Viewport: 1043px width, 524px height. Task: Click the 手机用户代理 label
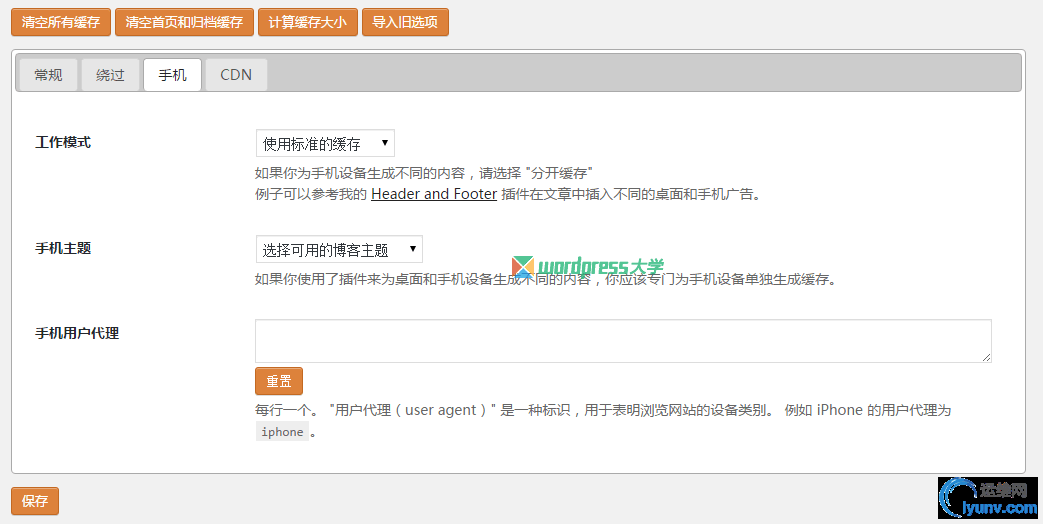tap(77, 333)
